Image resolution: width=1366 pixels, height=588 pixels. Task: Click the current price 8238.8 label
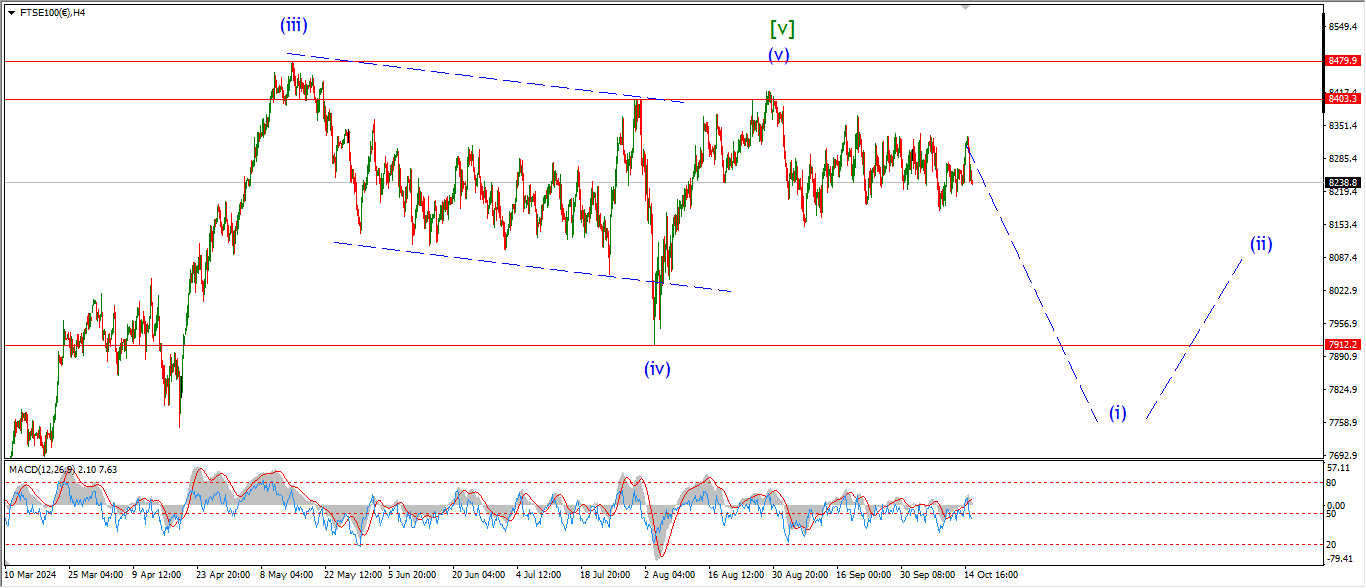(1342, 183)
